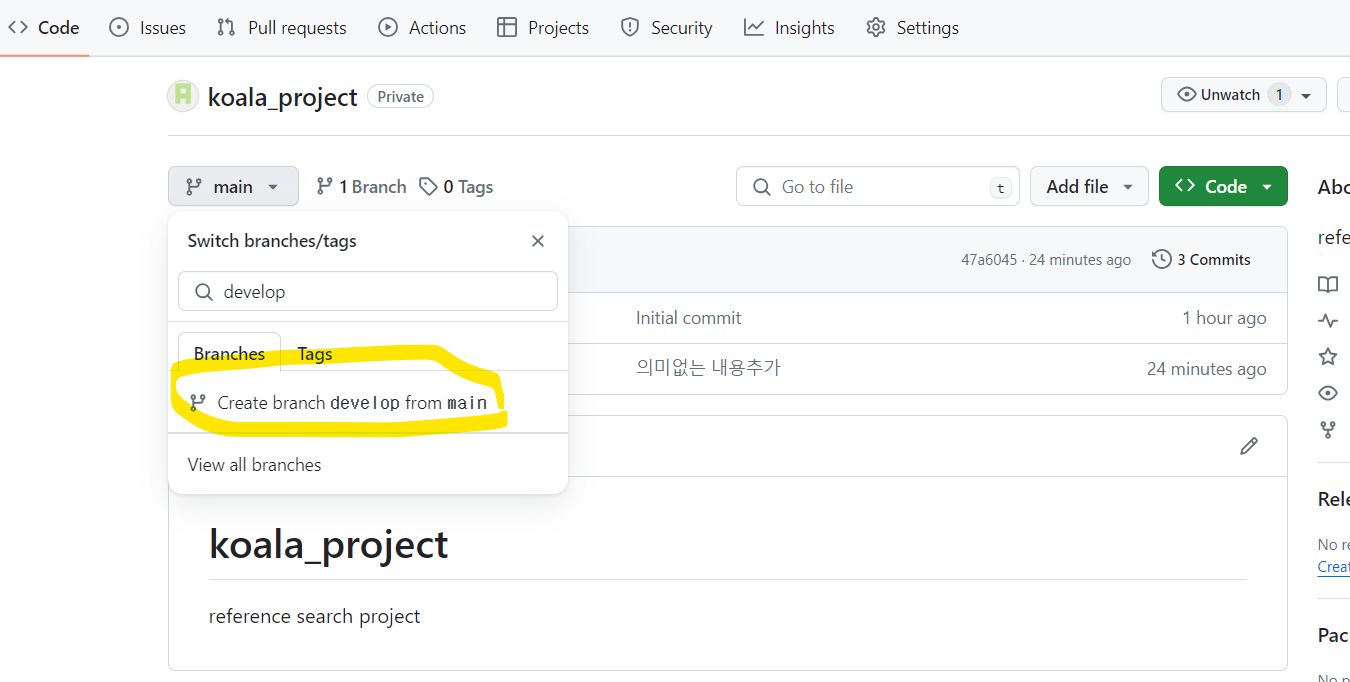Click the 24 minutes ago timestamp in file row
Image resolution: width=1350 pixels, height=682 pixels.
pos(1207,369)
